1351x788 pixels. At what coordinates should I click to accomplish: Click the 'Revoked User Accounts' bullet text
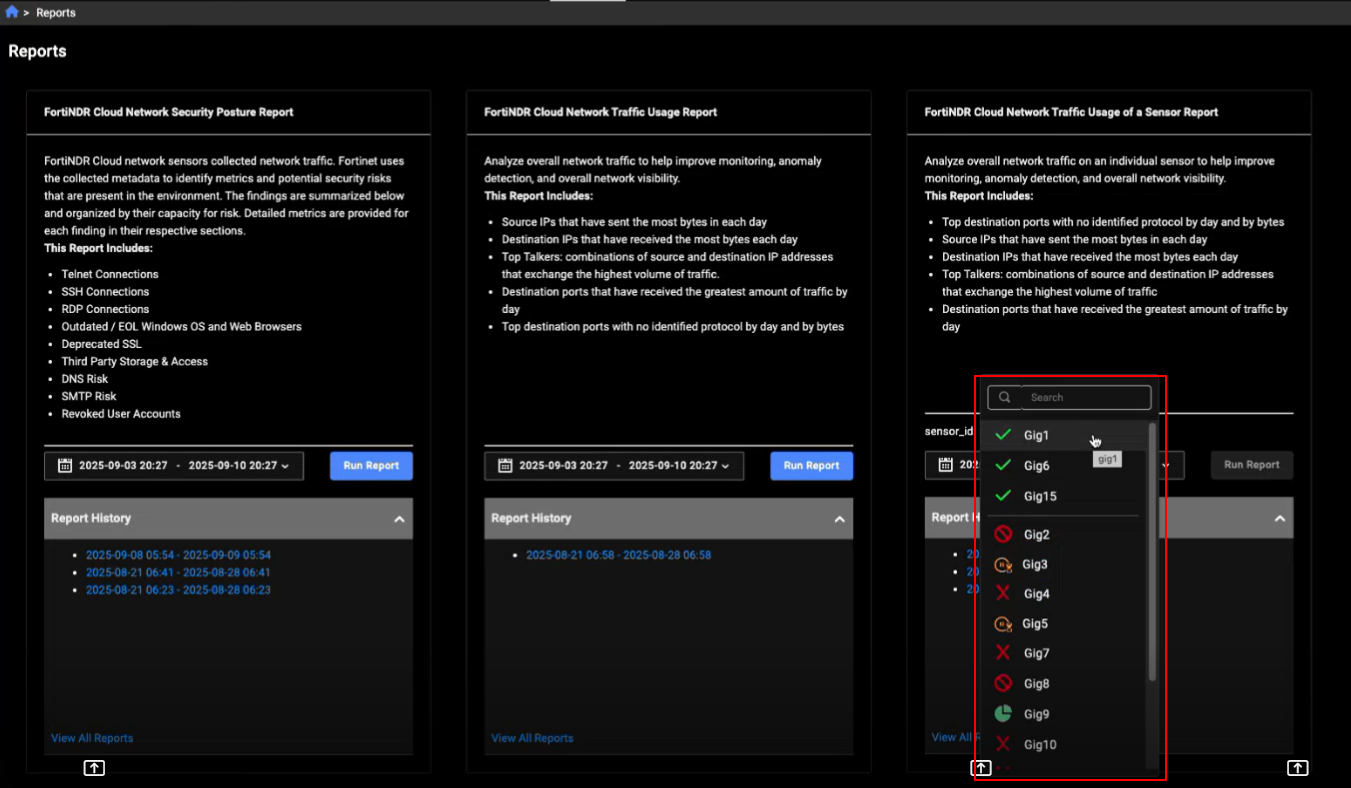[121, 414]
